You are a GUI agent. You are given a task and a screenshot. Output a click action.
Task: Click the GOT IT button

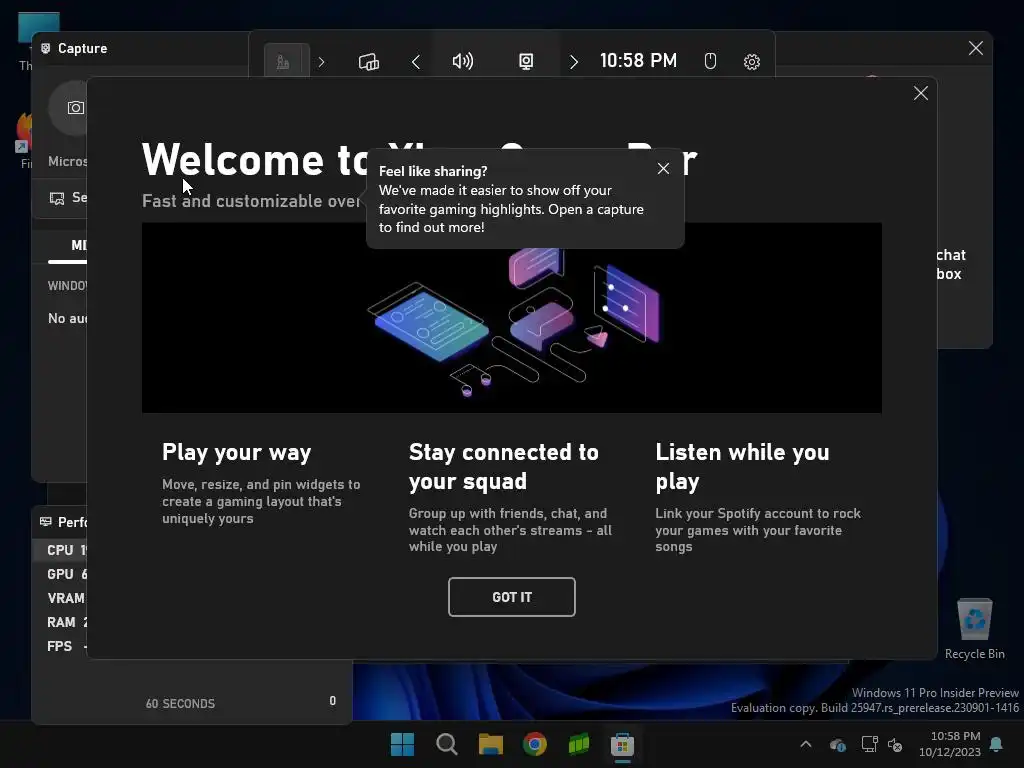click(511, 597)
